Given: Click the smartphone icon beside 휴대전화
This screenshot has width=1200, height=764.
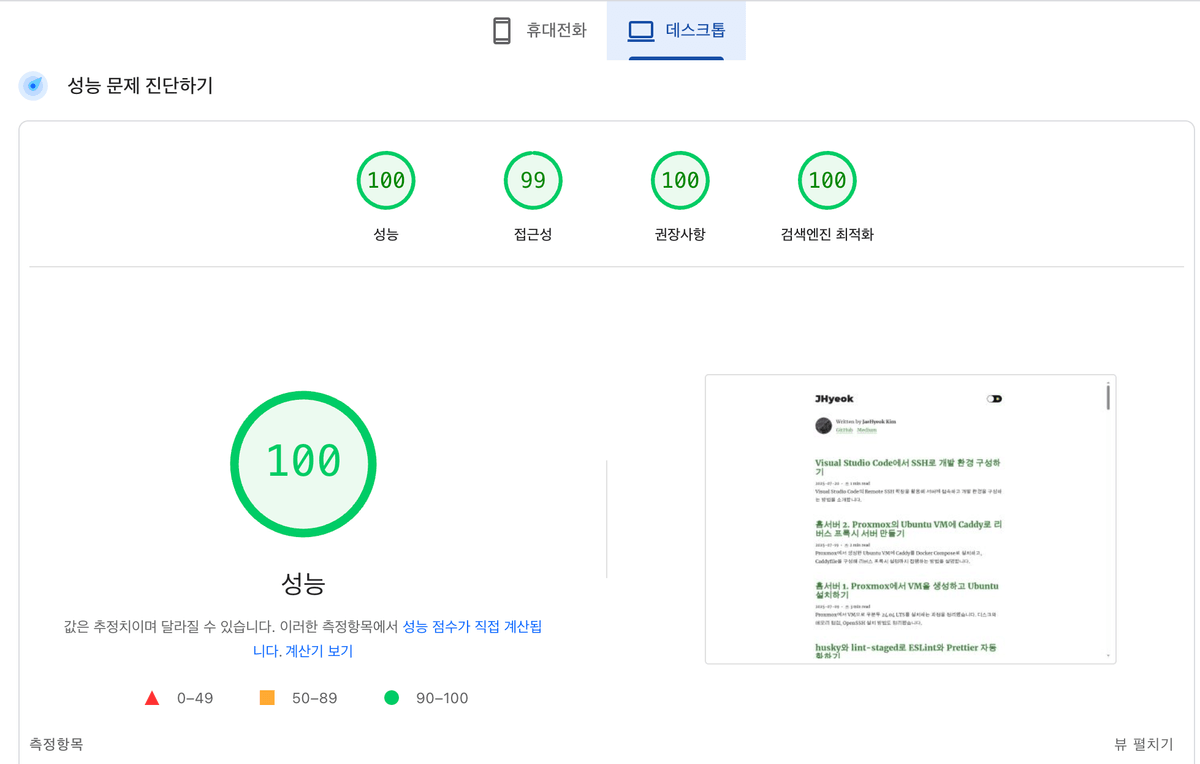Looking at the screenshot, I should pos(503,30).
